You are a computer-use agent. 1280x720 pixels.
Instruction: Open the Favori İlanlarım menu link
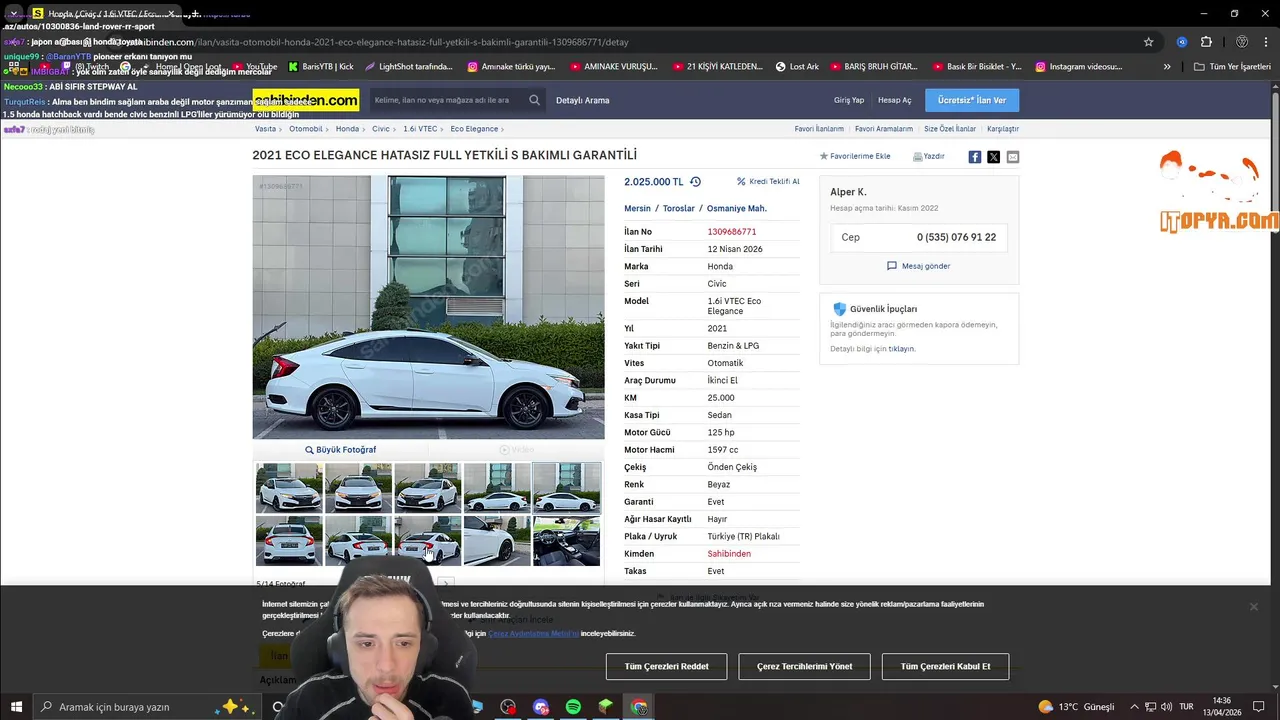click(x=819, y=129)
